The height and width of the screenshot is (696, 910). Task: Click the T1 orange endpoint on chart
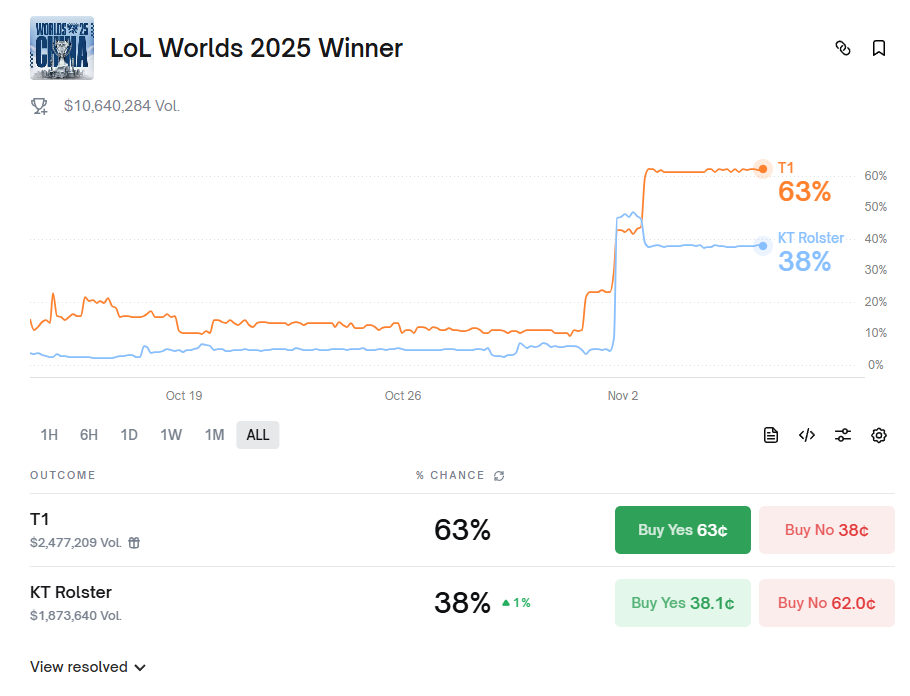pyautogui.click(x=763, y=169)
